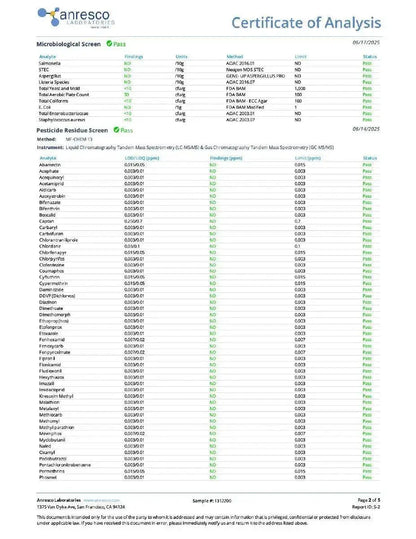Image resolution: width=416 pixels, height=539 pixels.
Task: Select the Microbiological Screen section heading
Action: coord(68,44)
